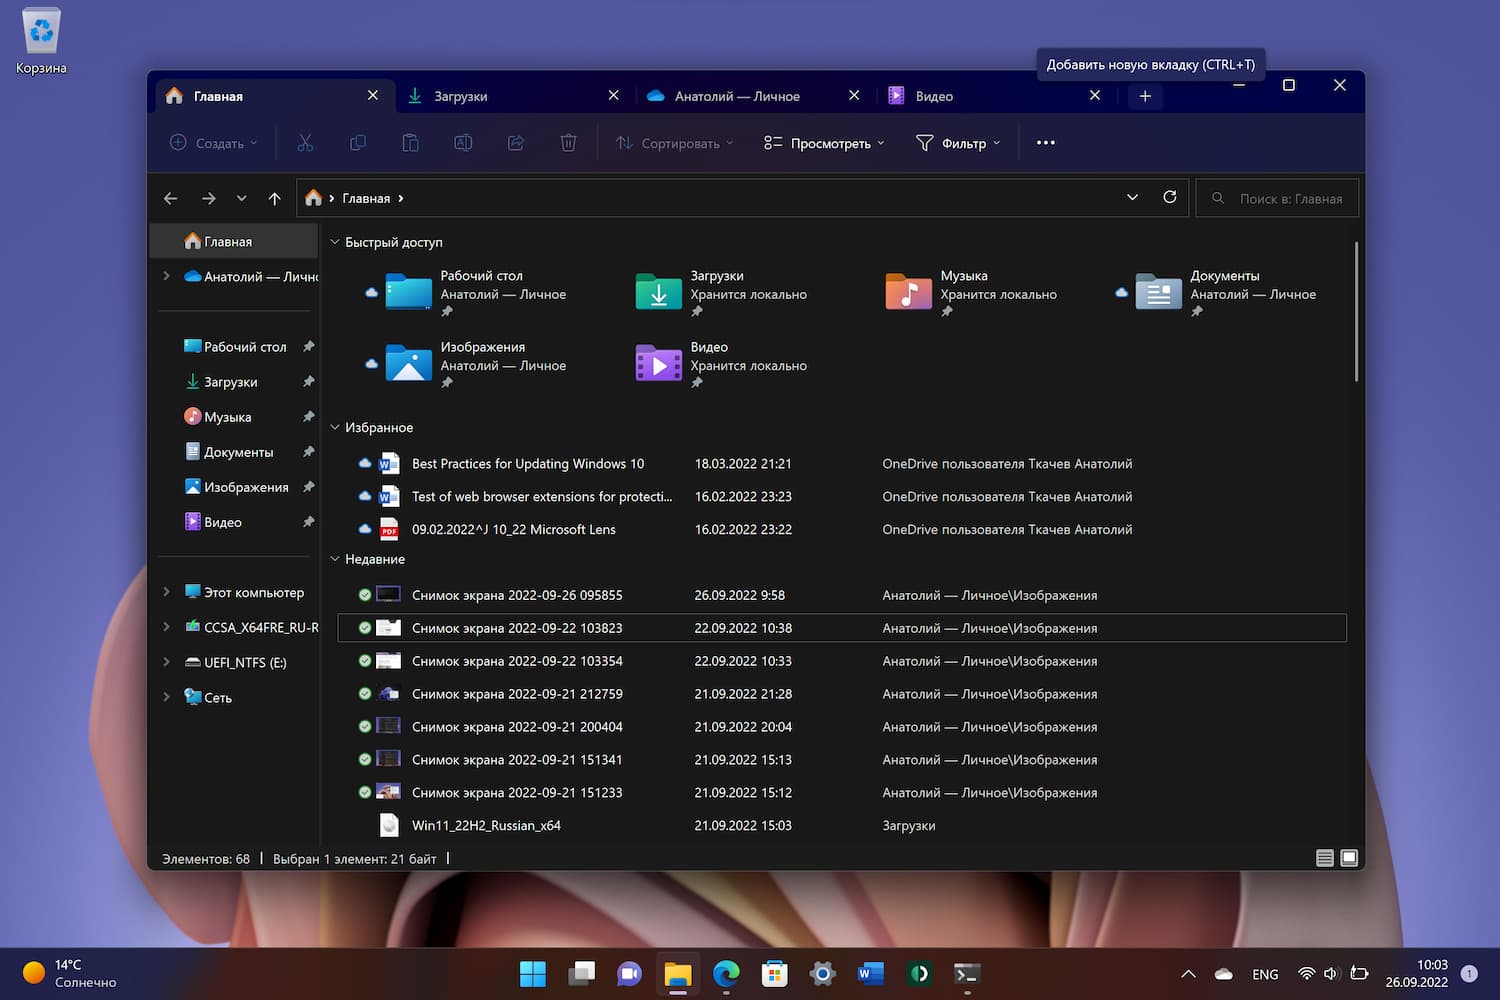Image resolution: width=1500 pixels, height=1000 pixels.
Task: Switch to the Загрузки tab
Action: (x=460, y=95)
